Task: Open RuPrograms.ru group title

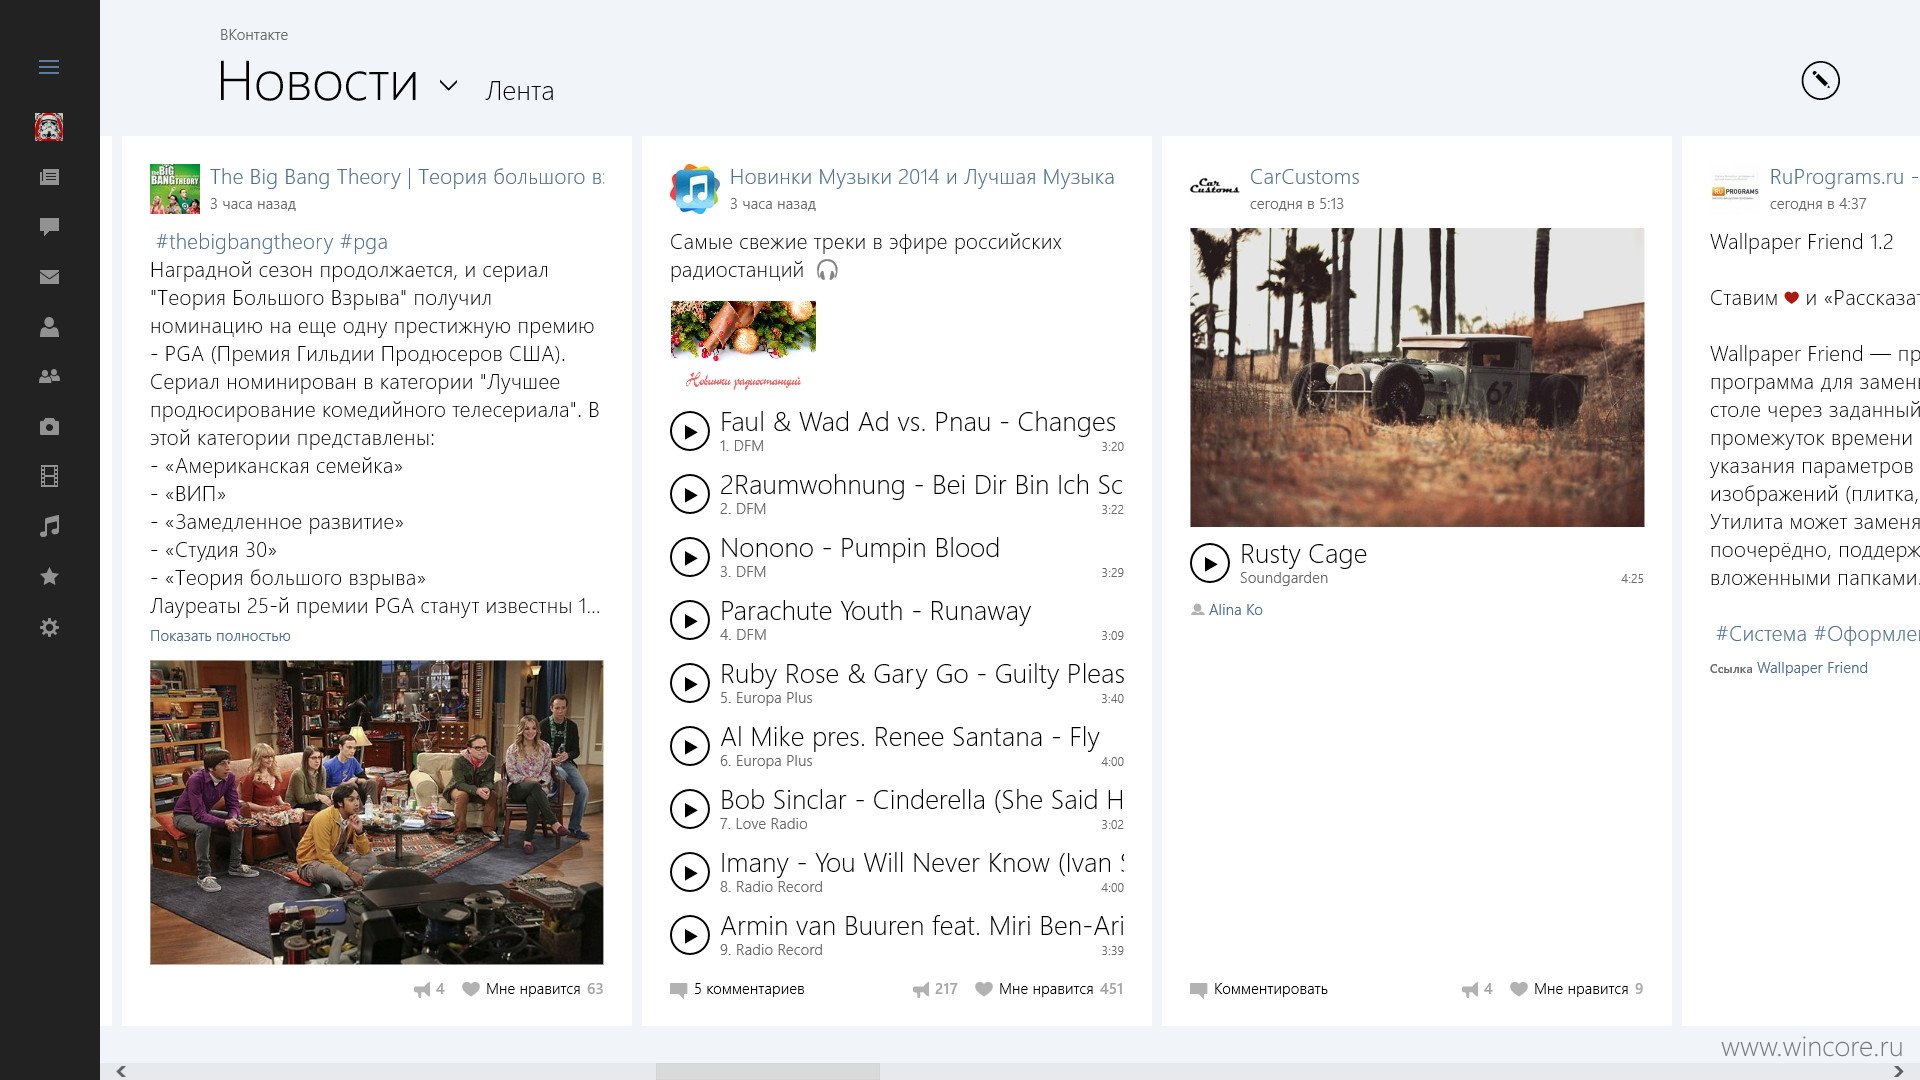Action: [1844, 177]
